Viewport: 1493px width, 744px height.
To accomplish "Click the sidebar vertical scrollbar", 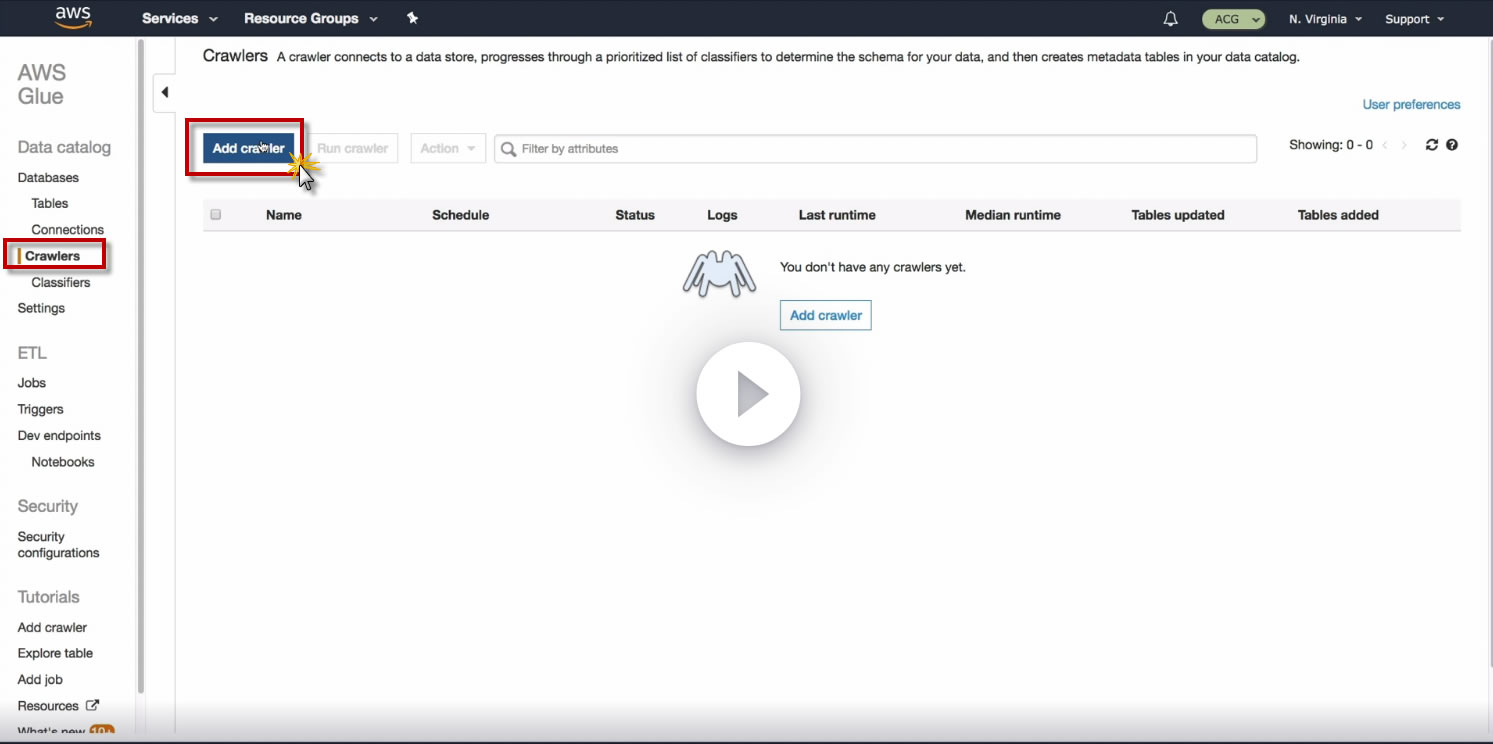I will coord(141,367).
